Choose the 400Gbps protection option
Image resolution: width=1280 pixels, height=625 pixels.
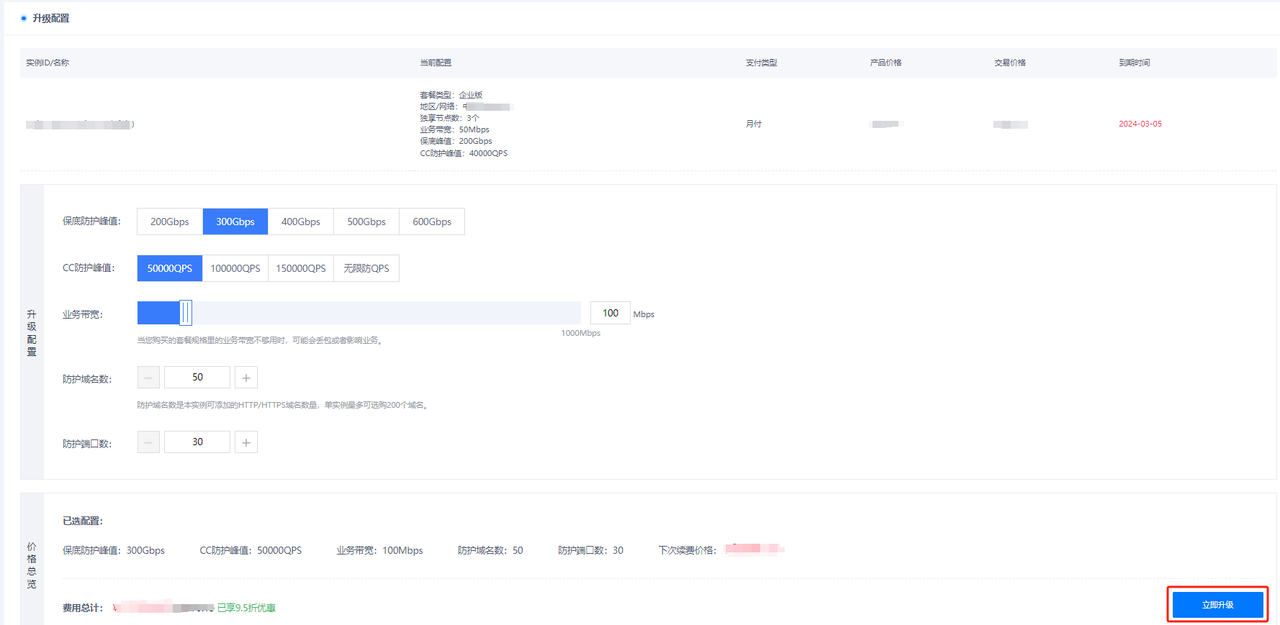[300, 221]
